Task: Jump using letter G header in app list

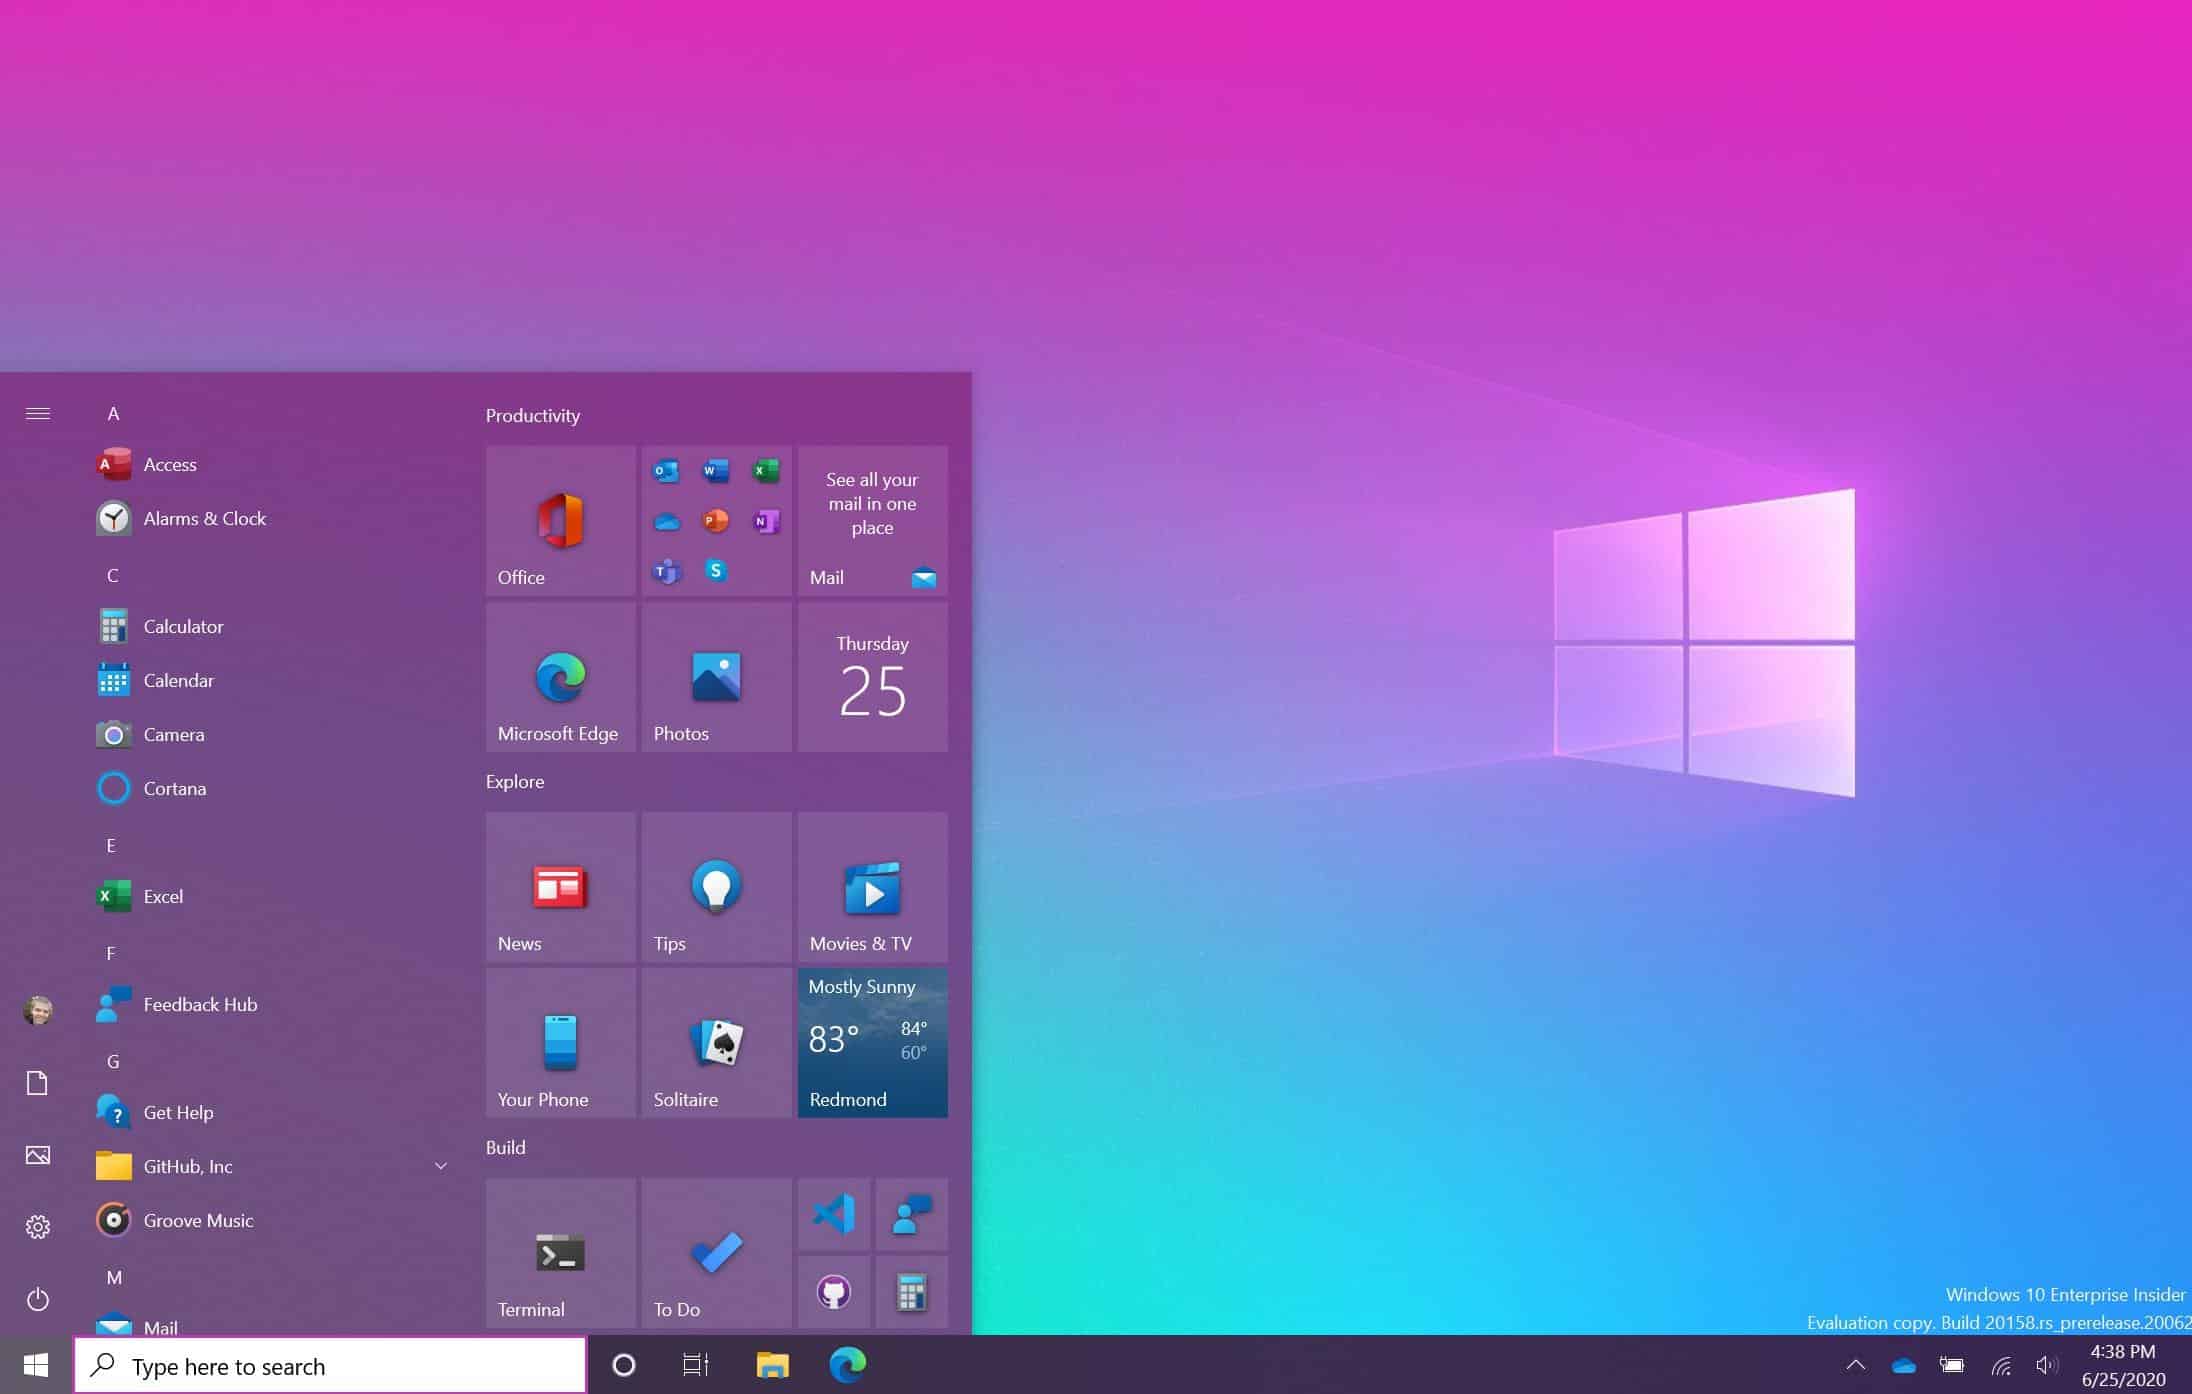Action: tap(113, 1061)
